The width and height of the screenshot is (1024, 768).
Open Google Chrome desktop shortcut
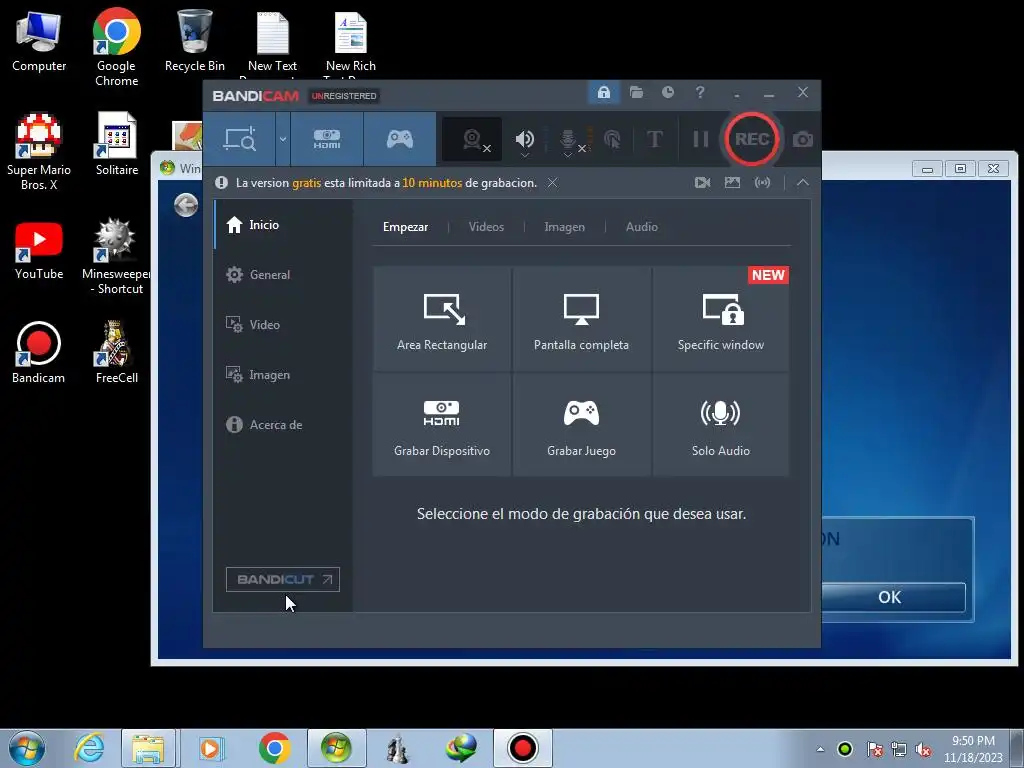116,47
